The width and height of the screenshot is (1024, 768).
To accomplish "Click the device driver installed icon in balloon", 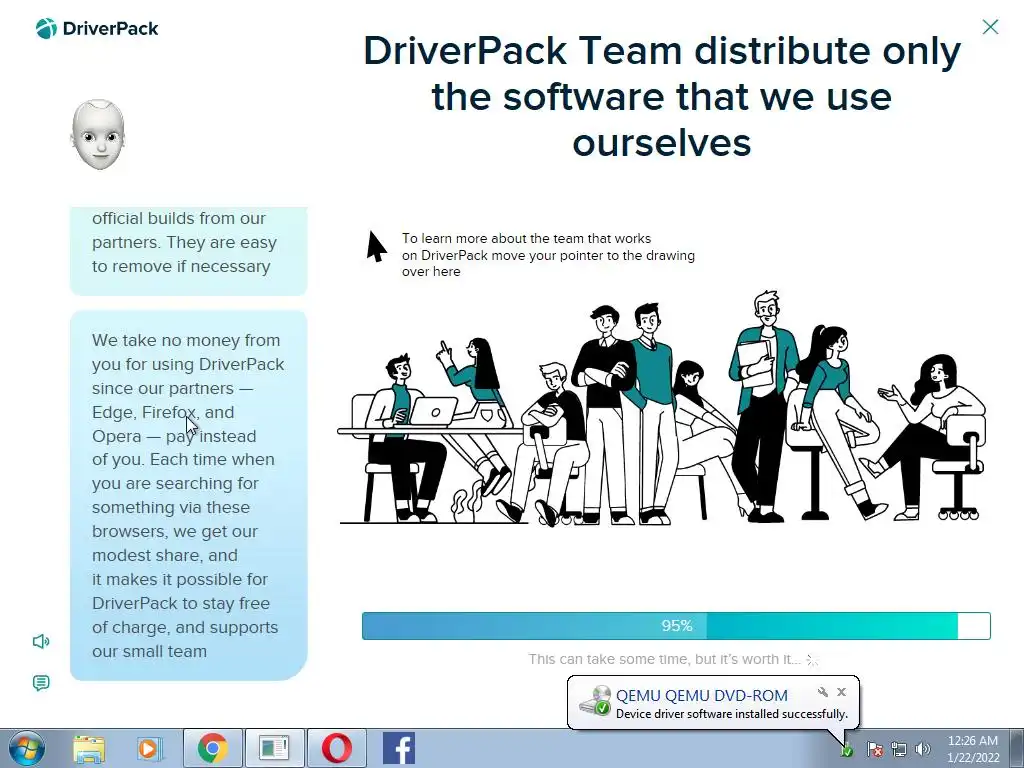I will (595, 701).
